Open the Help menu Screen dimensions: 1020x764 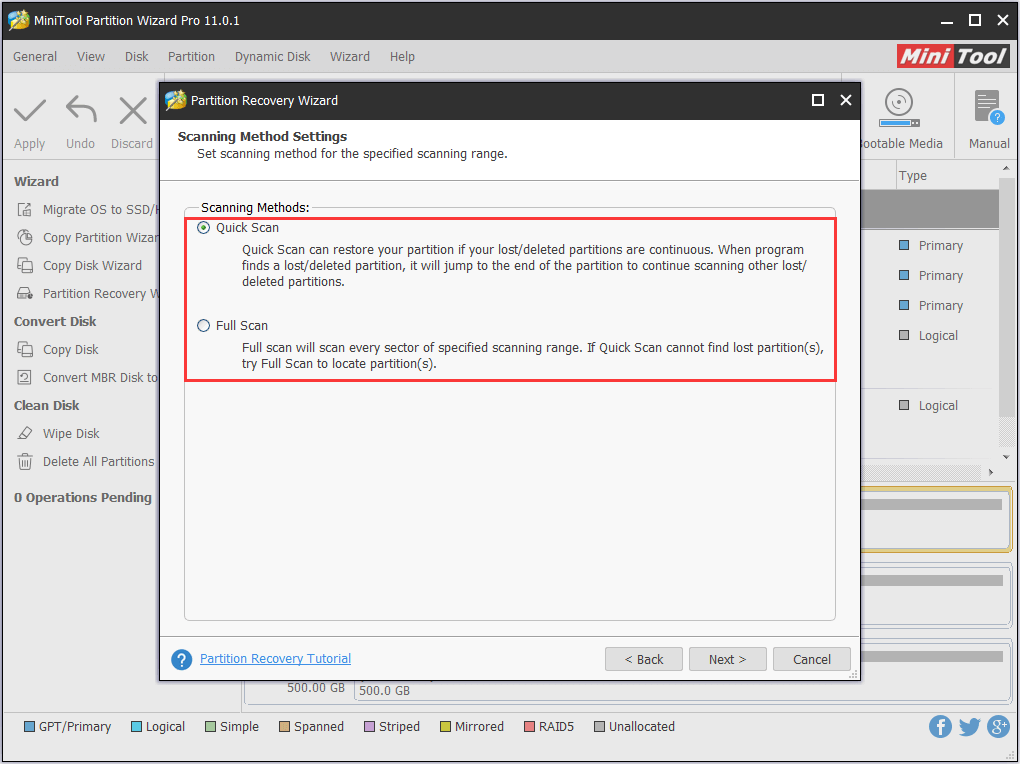click(402, 57)
